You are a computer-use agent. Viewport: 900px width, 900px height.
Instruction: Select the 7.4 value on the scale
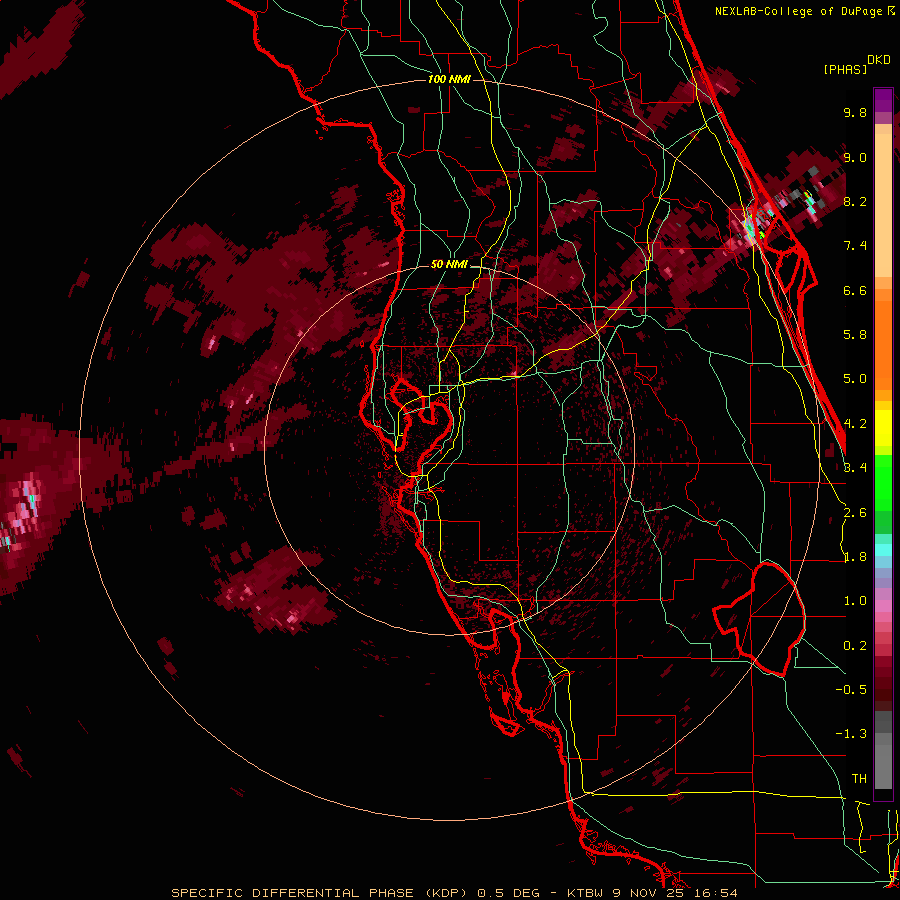(855, 246)
